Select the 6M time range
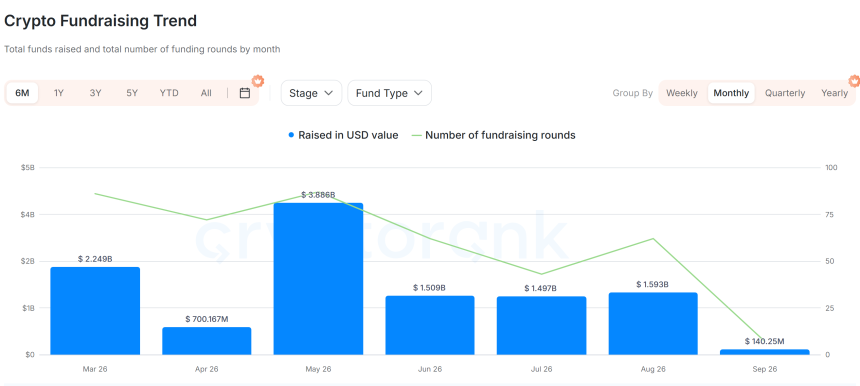Screen dimensions: 860x386 22,93
